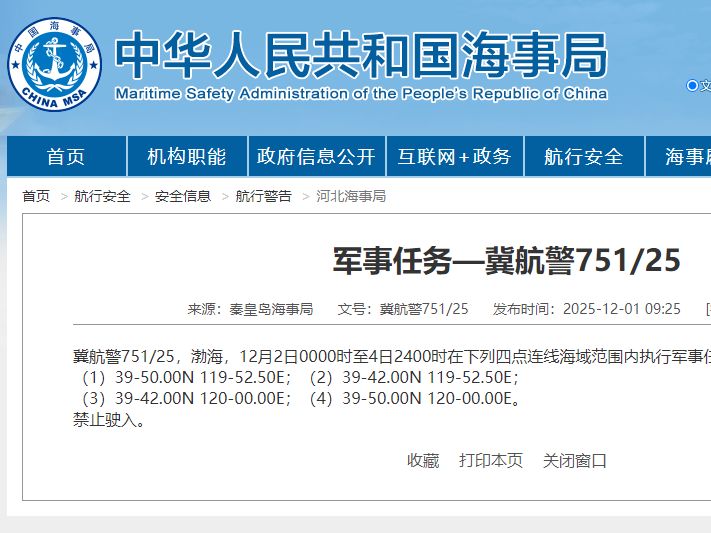
Task: Click 河北海事局 in the breadcrumb
Action: coord(351,196)
